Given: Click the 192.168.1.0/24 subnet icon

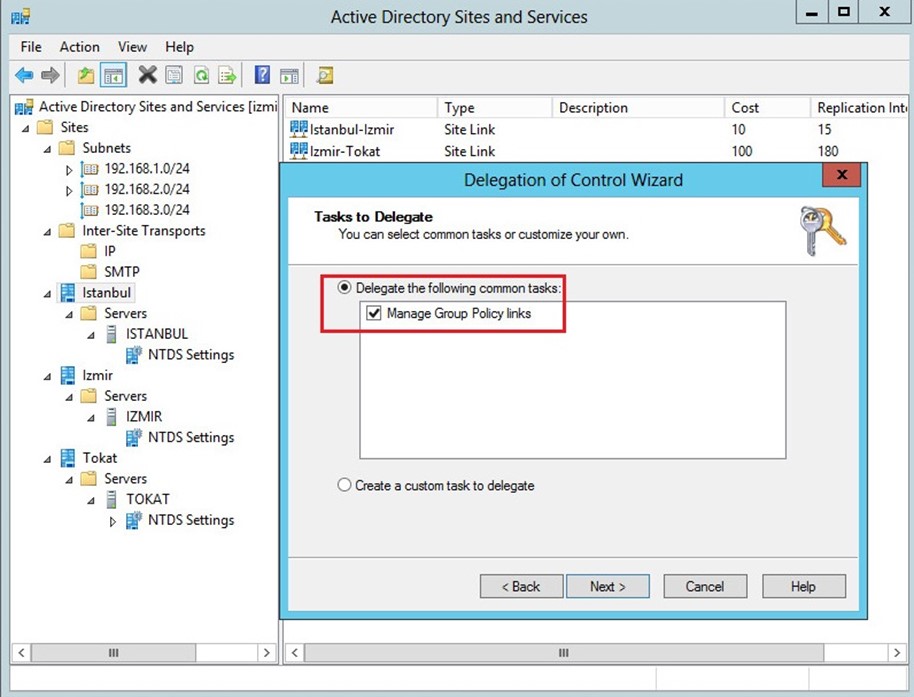Looking at the screenshot, I should click(89, 169).
